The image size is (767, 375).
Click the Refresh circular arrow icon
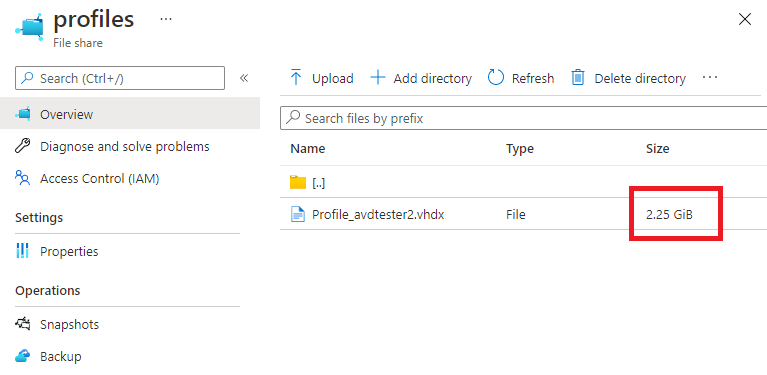(496, 78)
